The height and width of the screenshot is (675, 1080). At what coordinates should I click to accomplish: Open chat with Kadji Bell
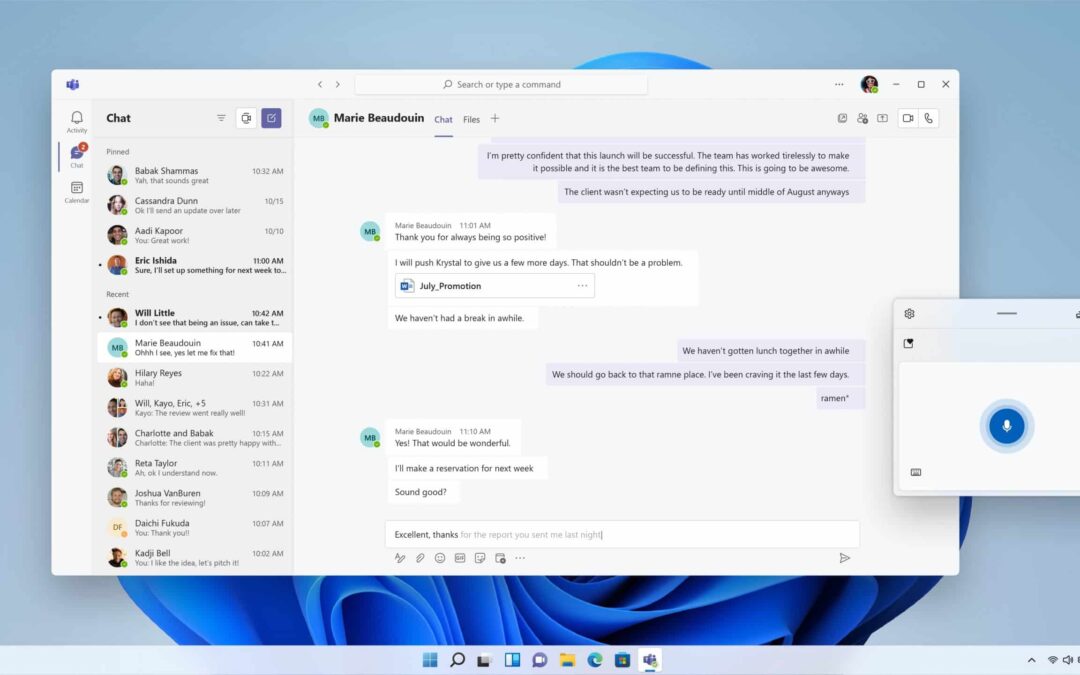coord(195,557)
